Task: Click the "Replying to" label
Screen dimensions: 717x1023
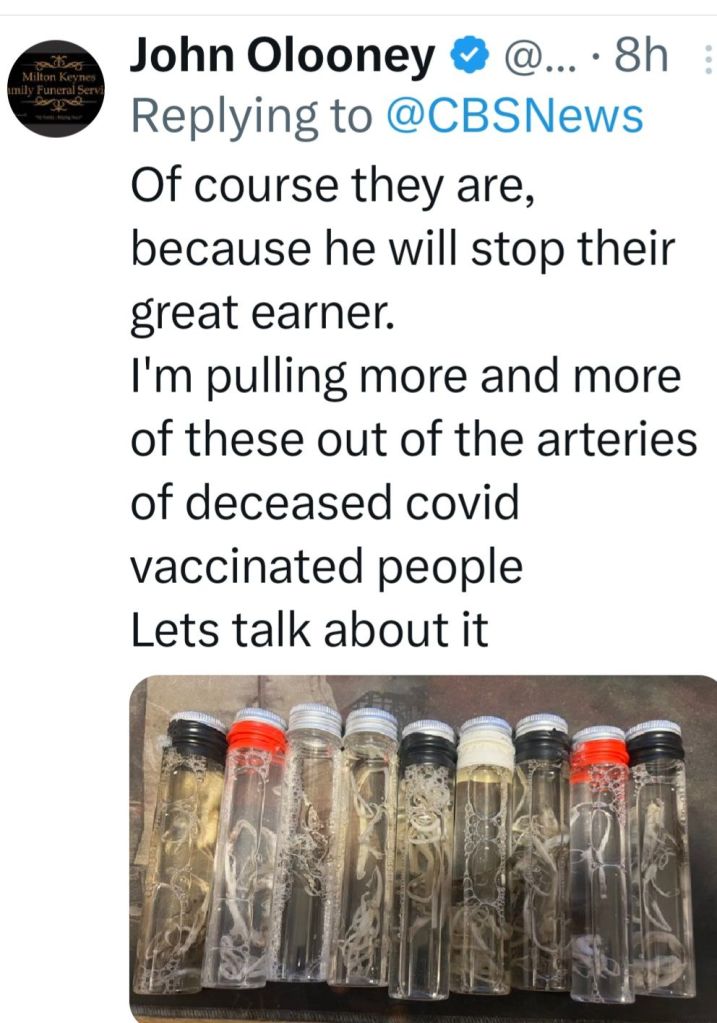Action: (x=250, y=117)
